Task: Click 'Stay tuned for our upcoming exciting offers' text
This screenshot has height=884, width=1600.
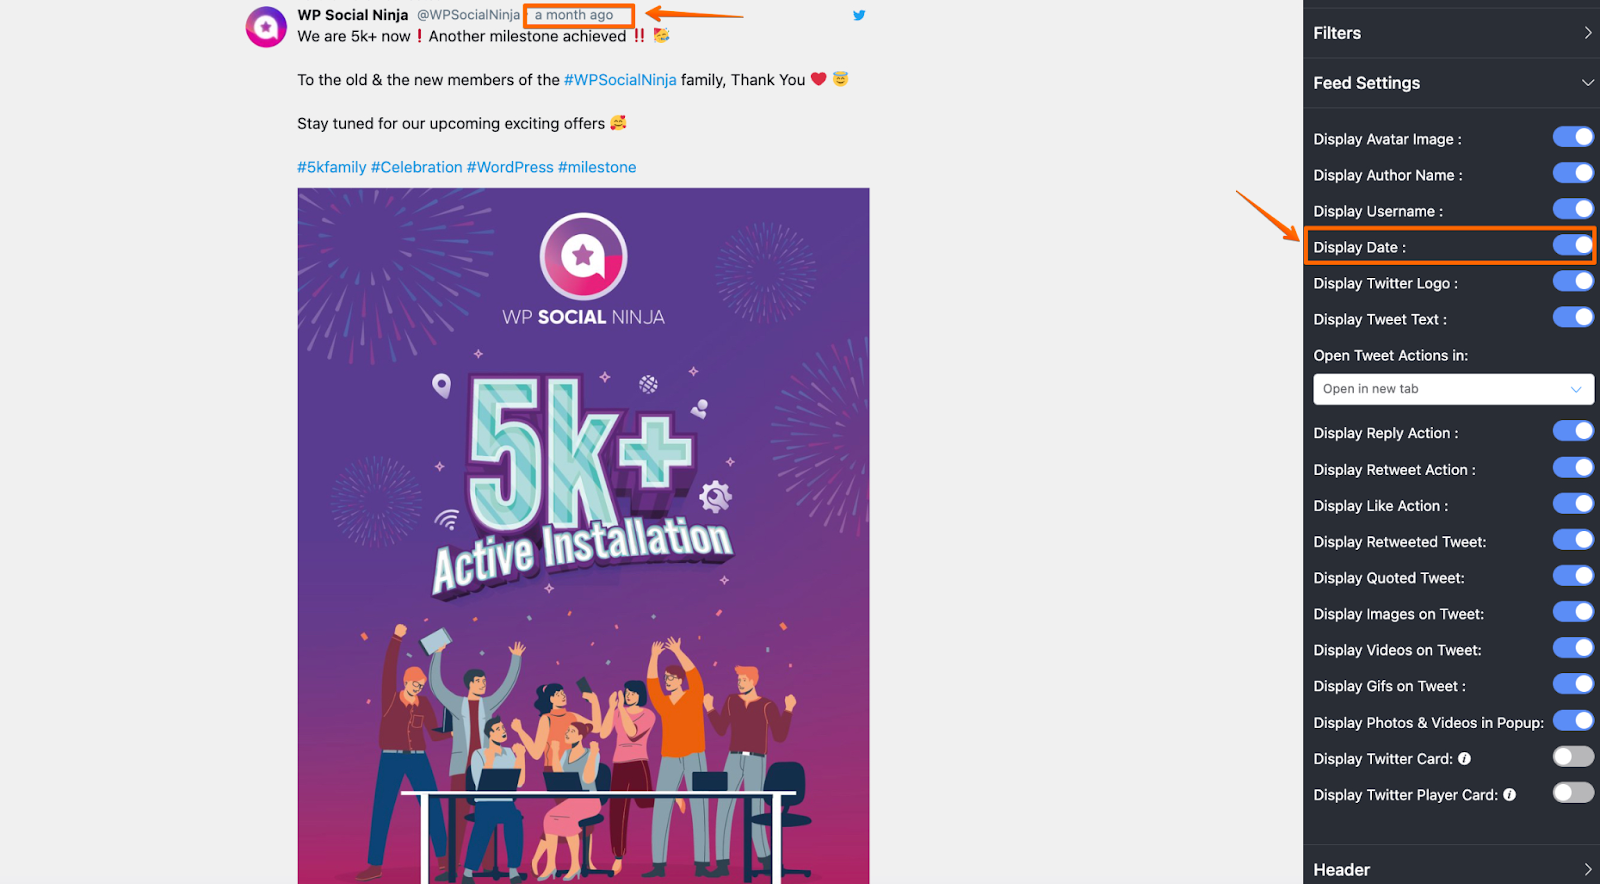Action: pos(451,124)
